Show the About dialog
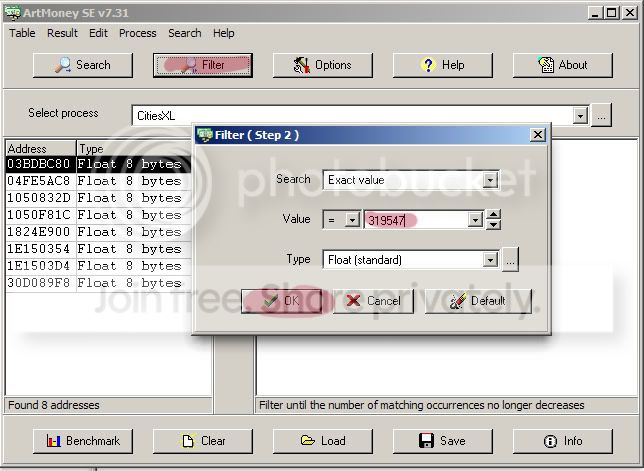Image resolution: width=644 pixels, height=471 pixels. coord(563,65)
